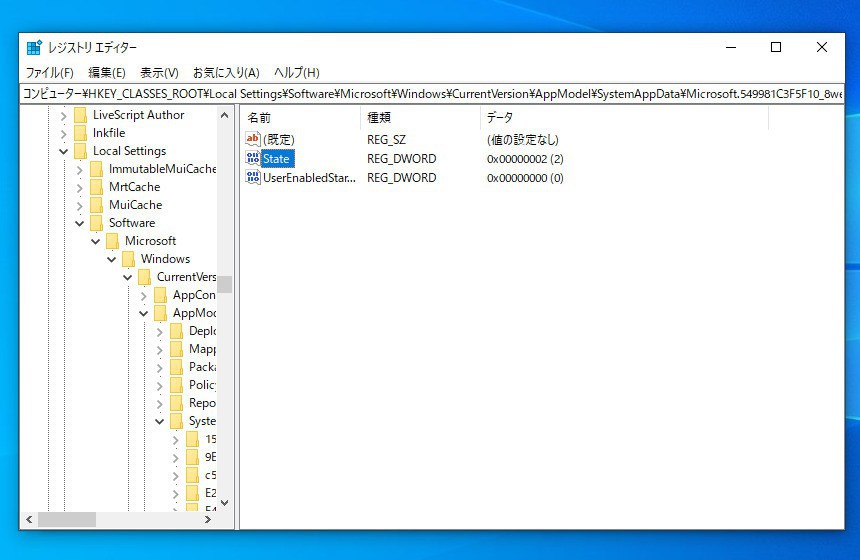The image size is (860, 560).
Task: Expand the MrtCache key
Action: 80,188
